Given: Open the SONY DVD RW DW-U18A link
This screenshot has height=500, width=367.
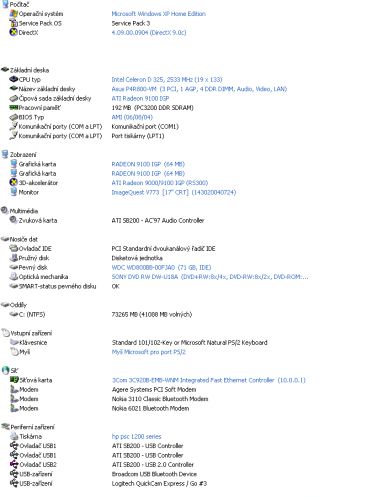Looking at the screenshot, I should coord(210,276).
